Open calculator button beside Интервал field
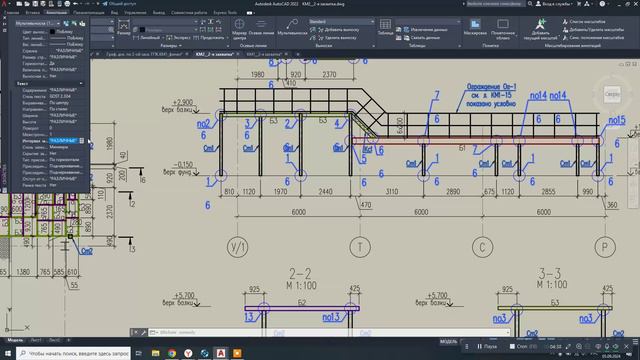Image resolution: width=640 pixels, height=360 pixels. click(82, 141)
